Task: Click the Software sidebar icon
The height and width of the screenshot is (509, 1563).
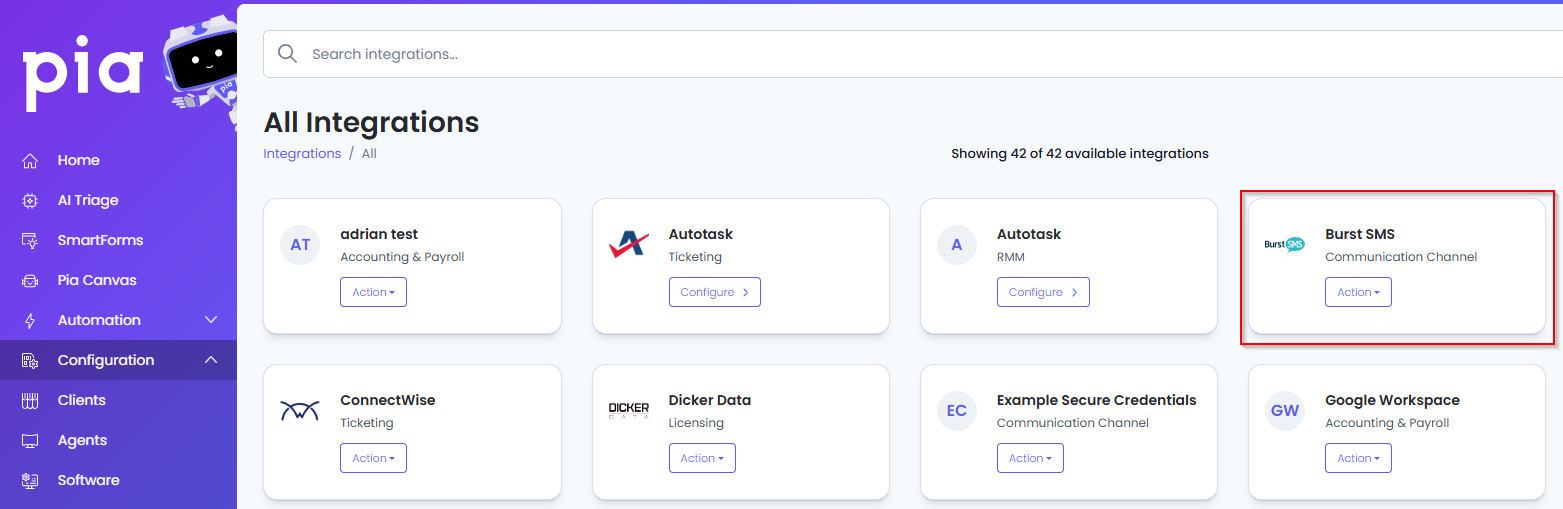Action: tap(30, 480)
